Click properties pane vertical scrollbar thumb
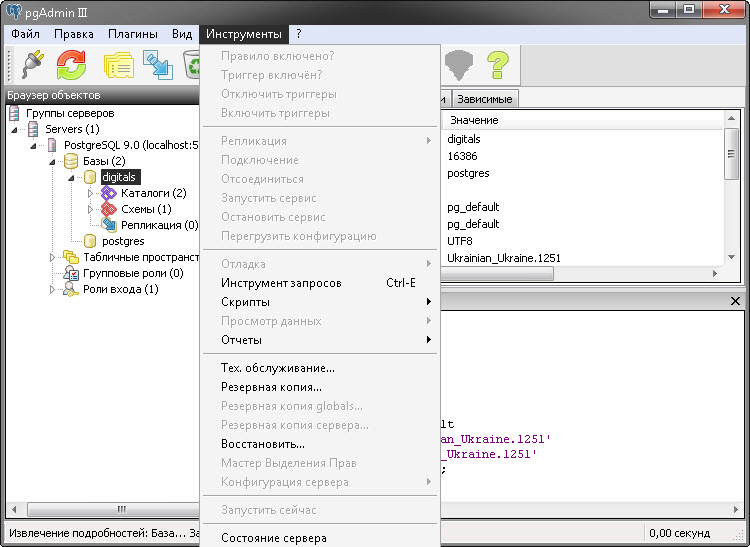 click(x=731, y=154)
